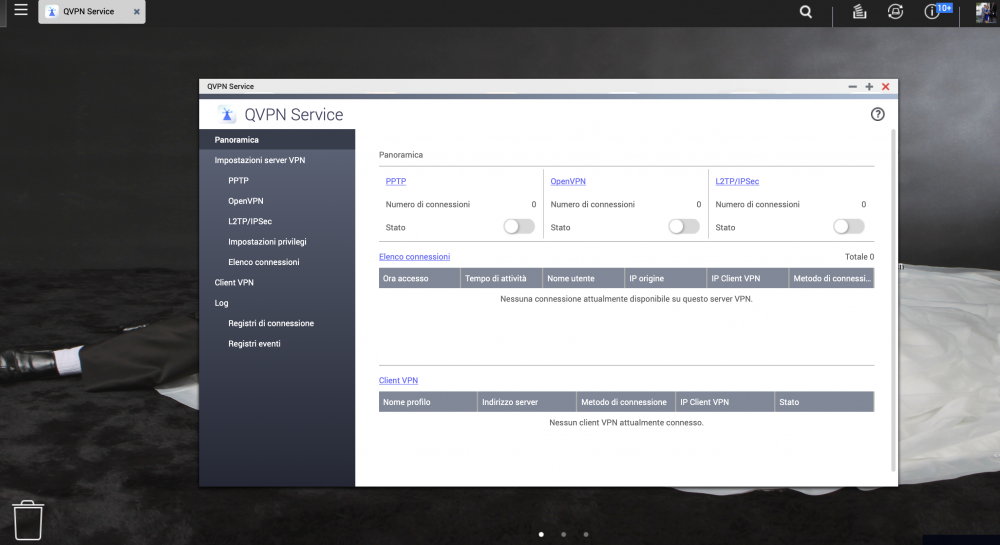Open Registri di connessione

pyautogui.click(x=271, y=324)
